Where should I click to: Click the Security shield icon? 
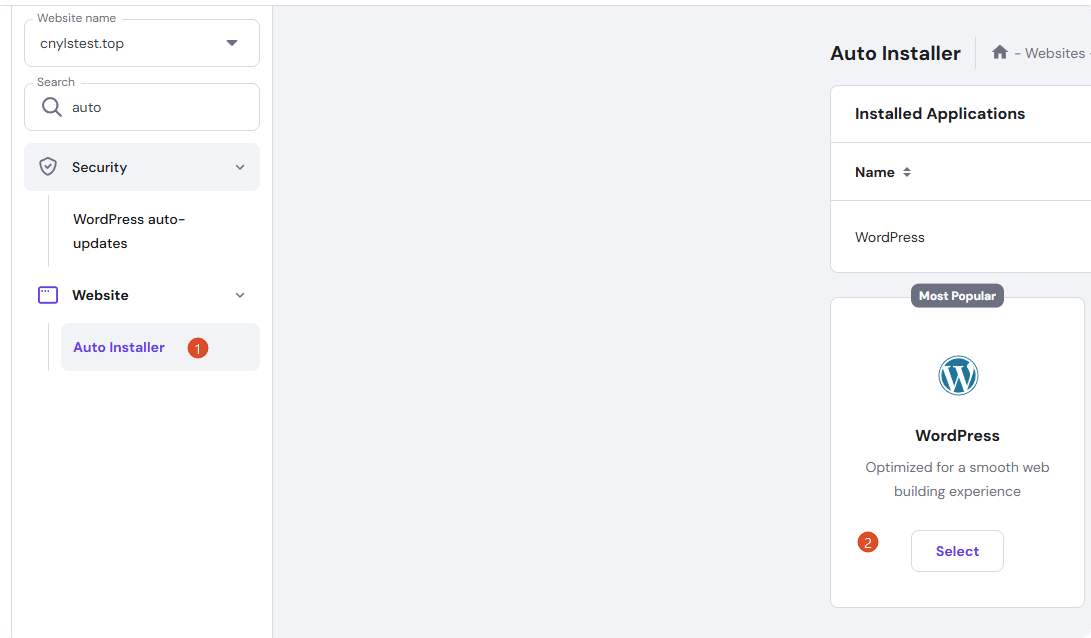[48, 167]
